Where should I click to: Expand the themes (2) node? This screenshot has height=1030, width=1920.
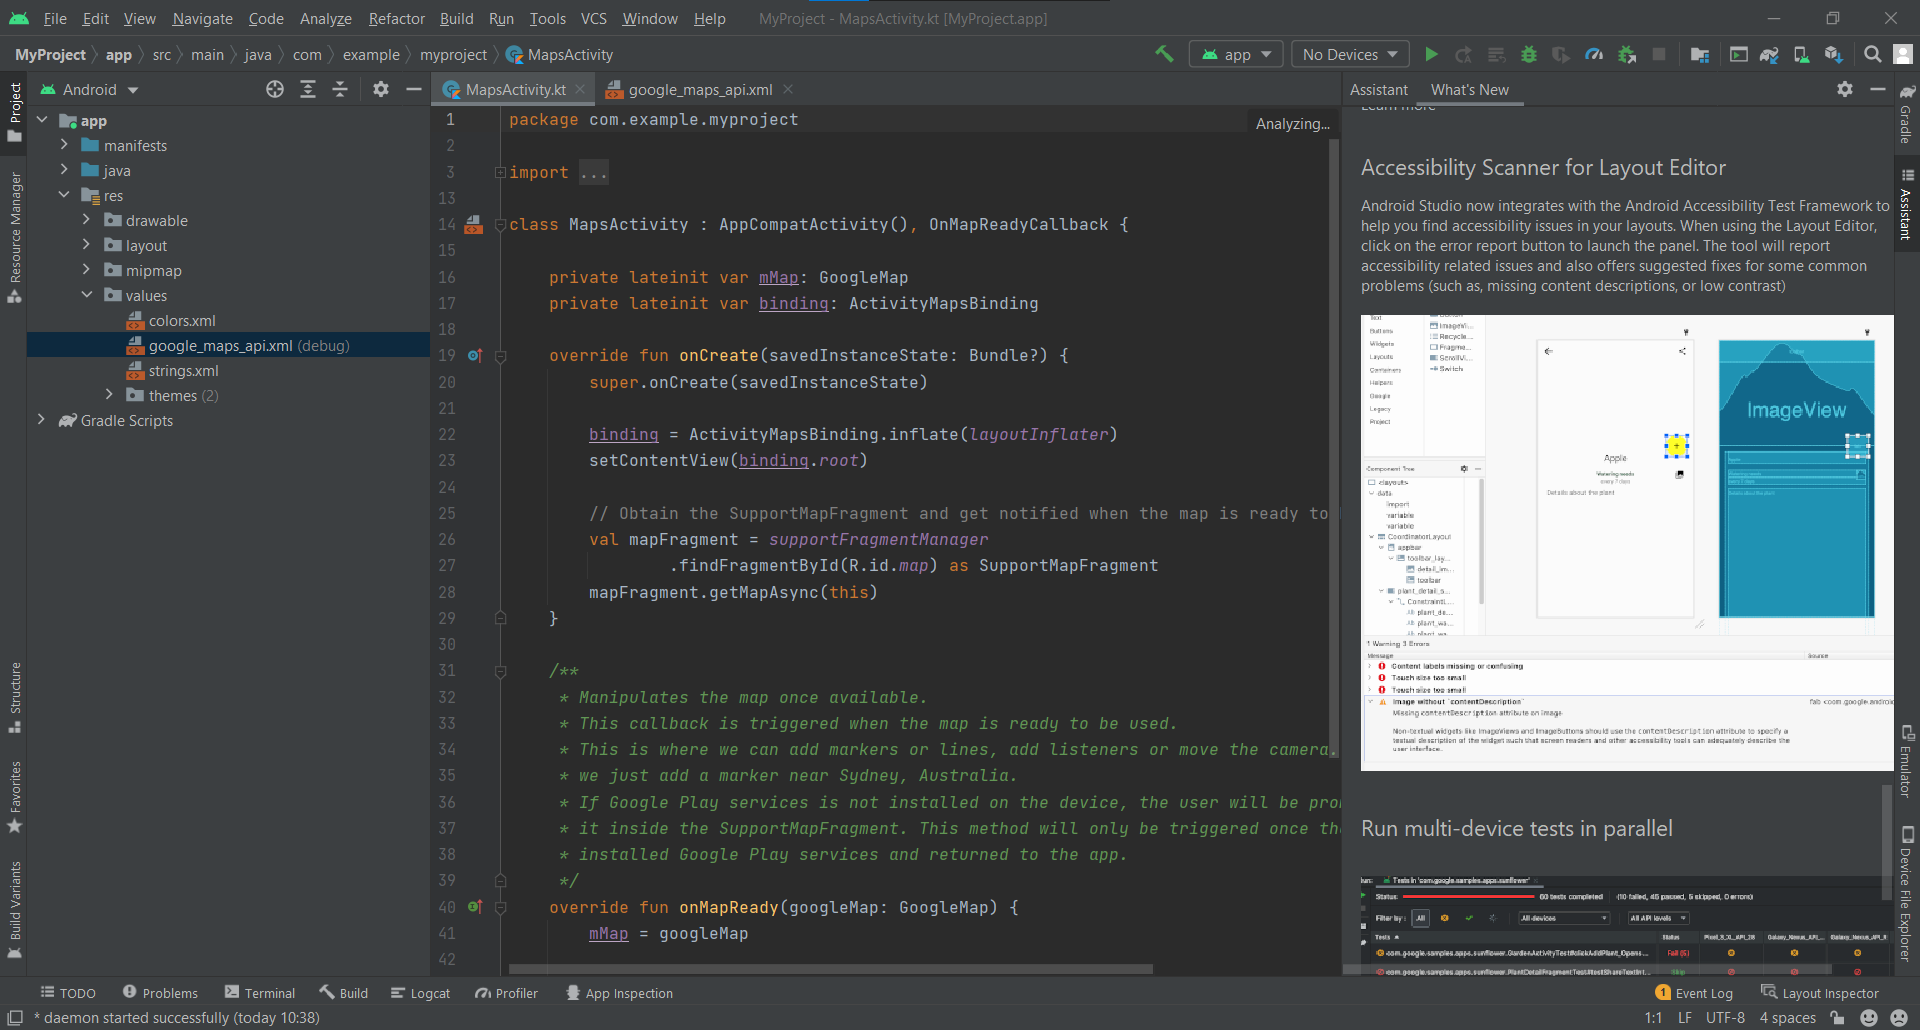(x=109, y=395)
